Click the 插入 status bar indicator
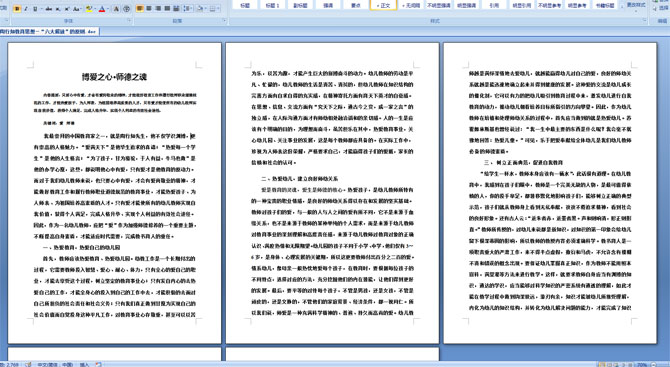The image size is (670, 367). 84,364
